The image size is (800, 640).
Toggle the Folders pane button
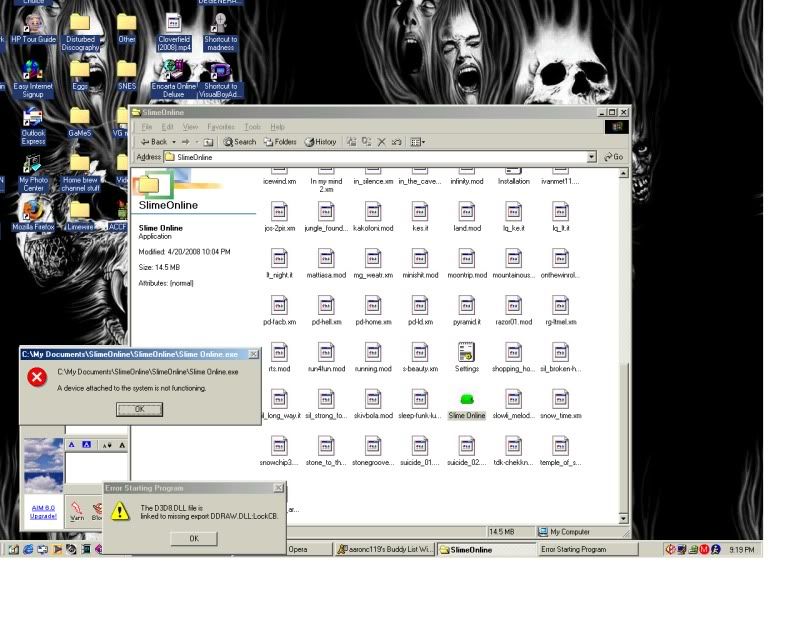click(280, 142)
